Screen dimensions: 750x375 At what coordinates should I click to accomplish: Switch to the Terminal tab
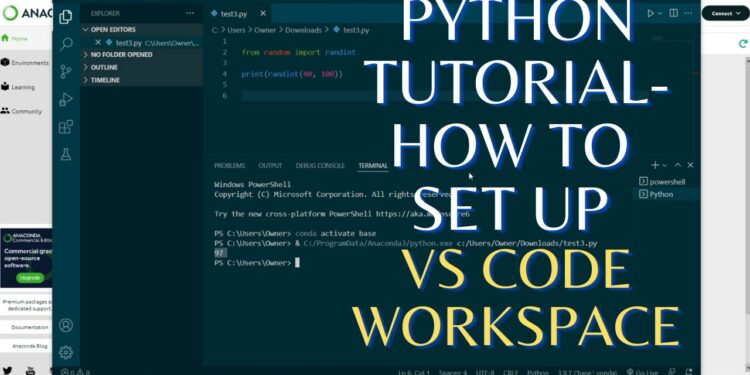pyautogui.click(x=373, y=165)
